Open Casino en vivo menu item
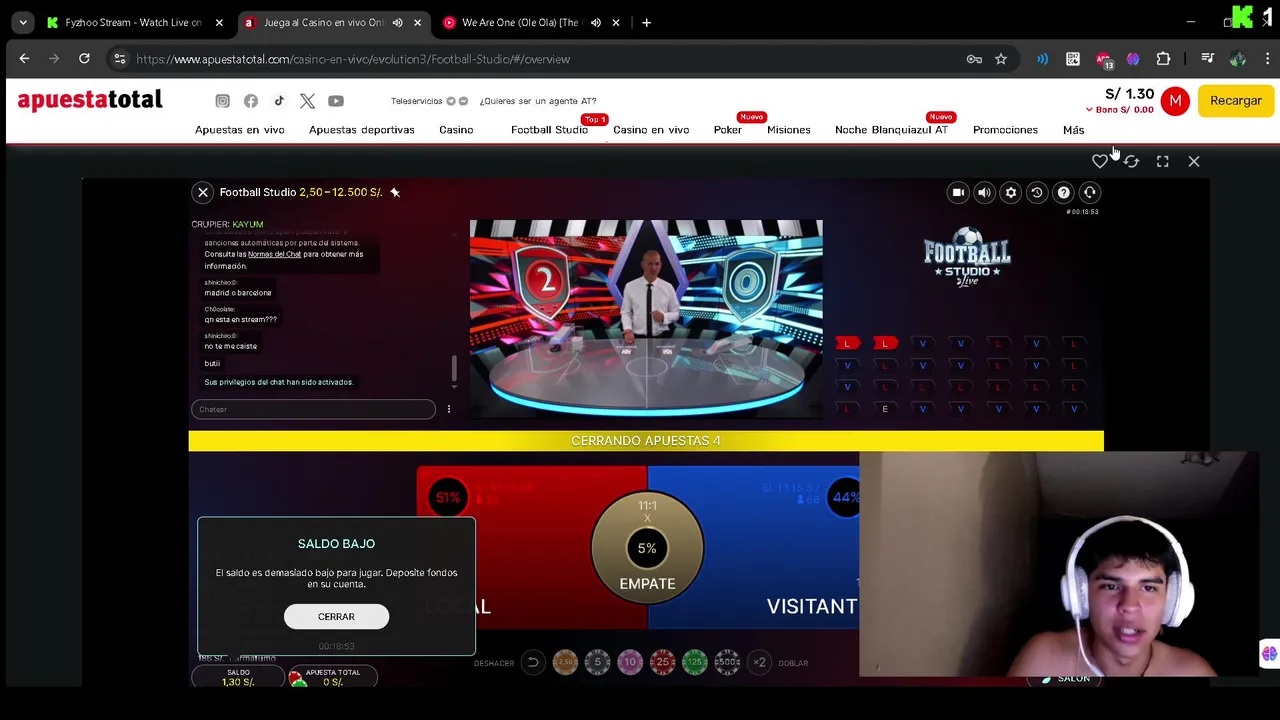This screenshot has width=1280, height=720. [x=651, y=130]
